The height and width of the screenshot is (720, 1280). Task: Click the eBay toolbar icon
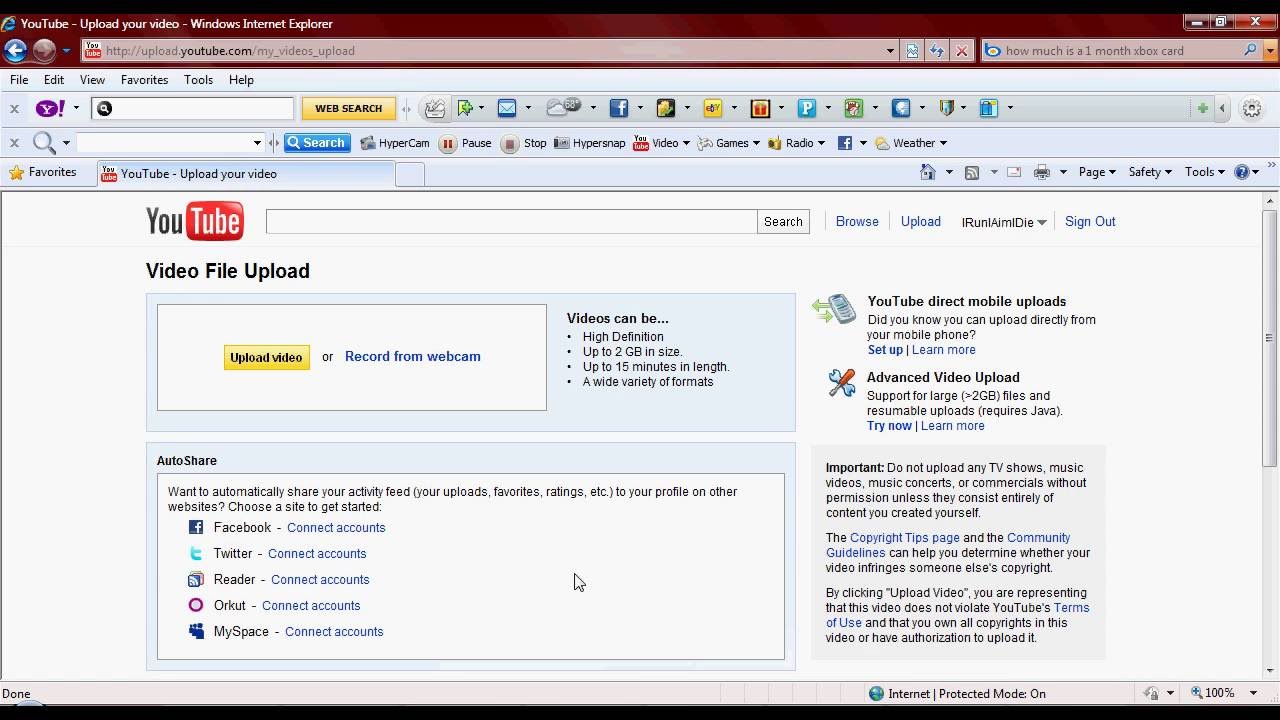[713, 108]
